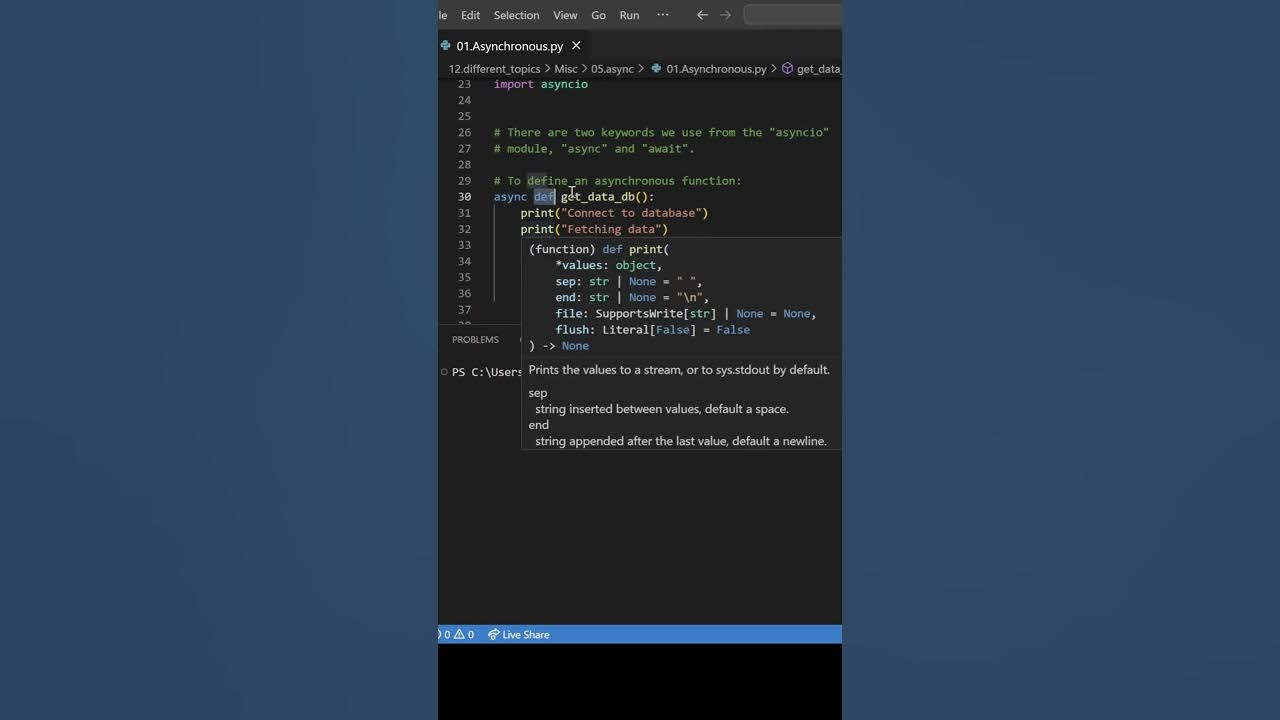Viewport: 1280px width, 720px height.
Task: Click the function name get_data_db
Action: tap(598, 197)
